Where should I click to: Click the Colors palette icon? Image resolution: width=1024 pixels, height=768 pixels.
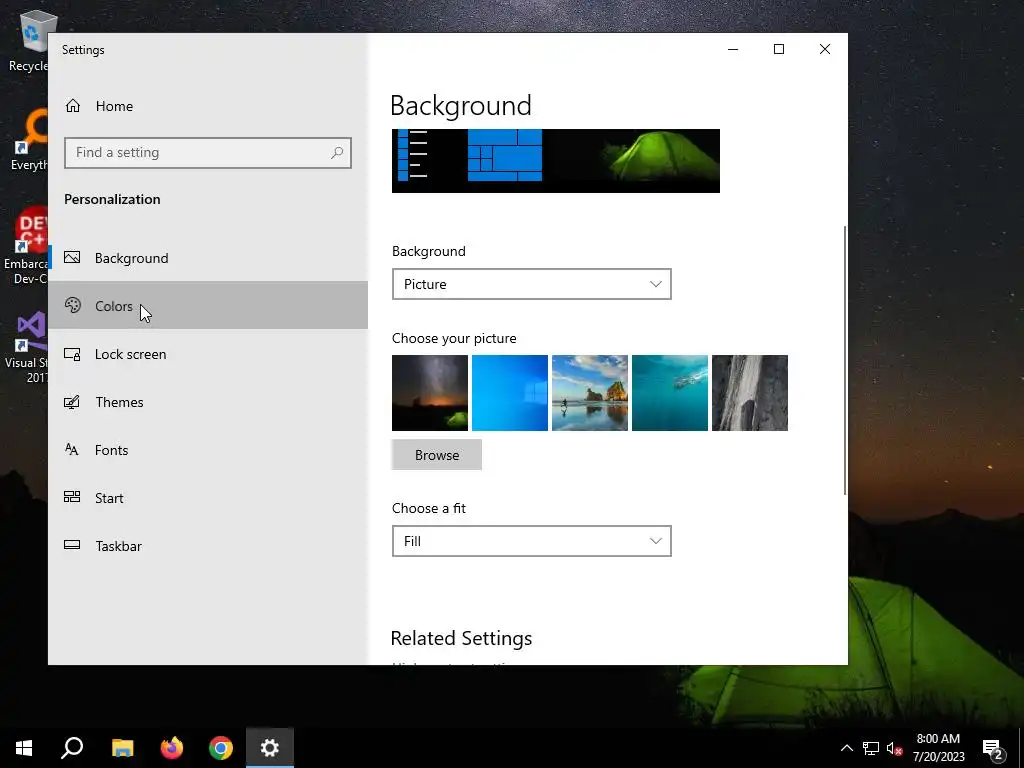[x=72, y=305]
